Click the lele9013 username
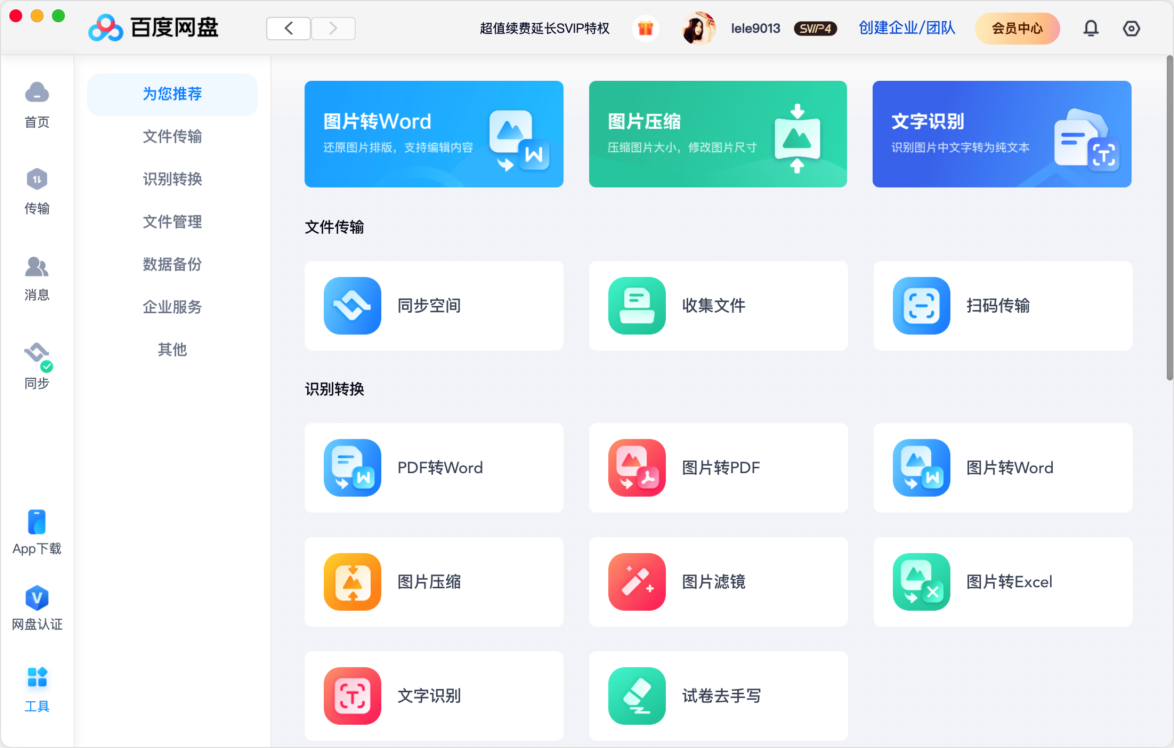1174x748 pixels. click(x=755, y=28)
